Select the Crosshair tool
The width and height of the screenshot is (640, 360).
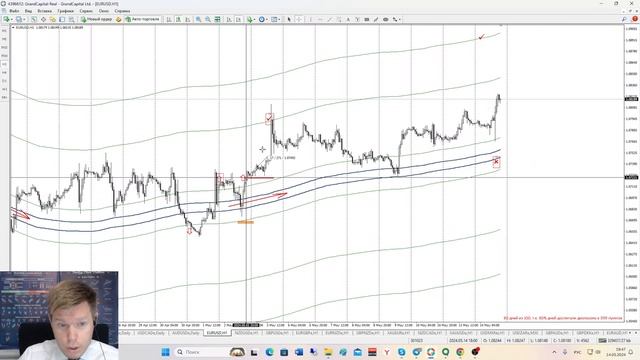point(299,19)
